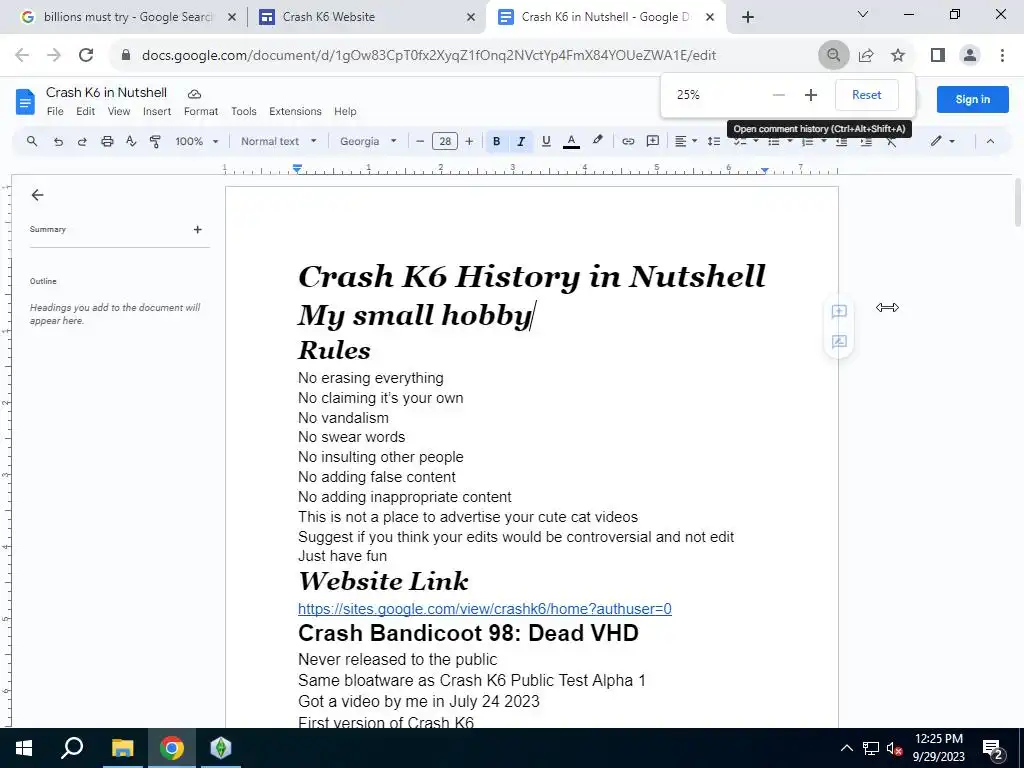Open the Edit menu
Viewport: 1024px width, 768px height.
click(x=86, y=111)
